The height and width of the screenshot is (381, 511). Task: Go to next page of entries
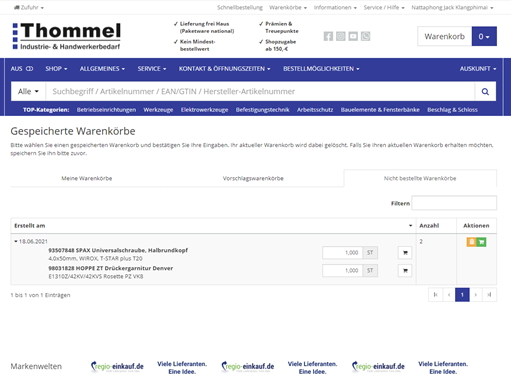(x=476, y=295)
